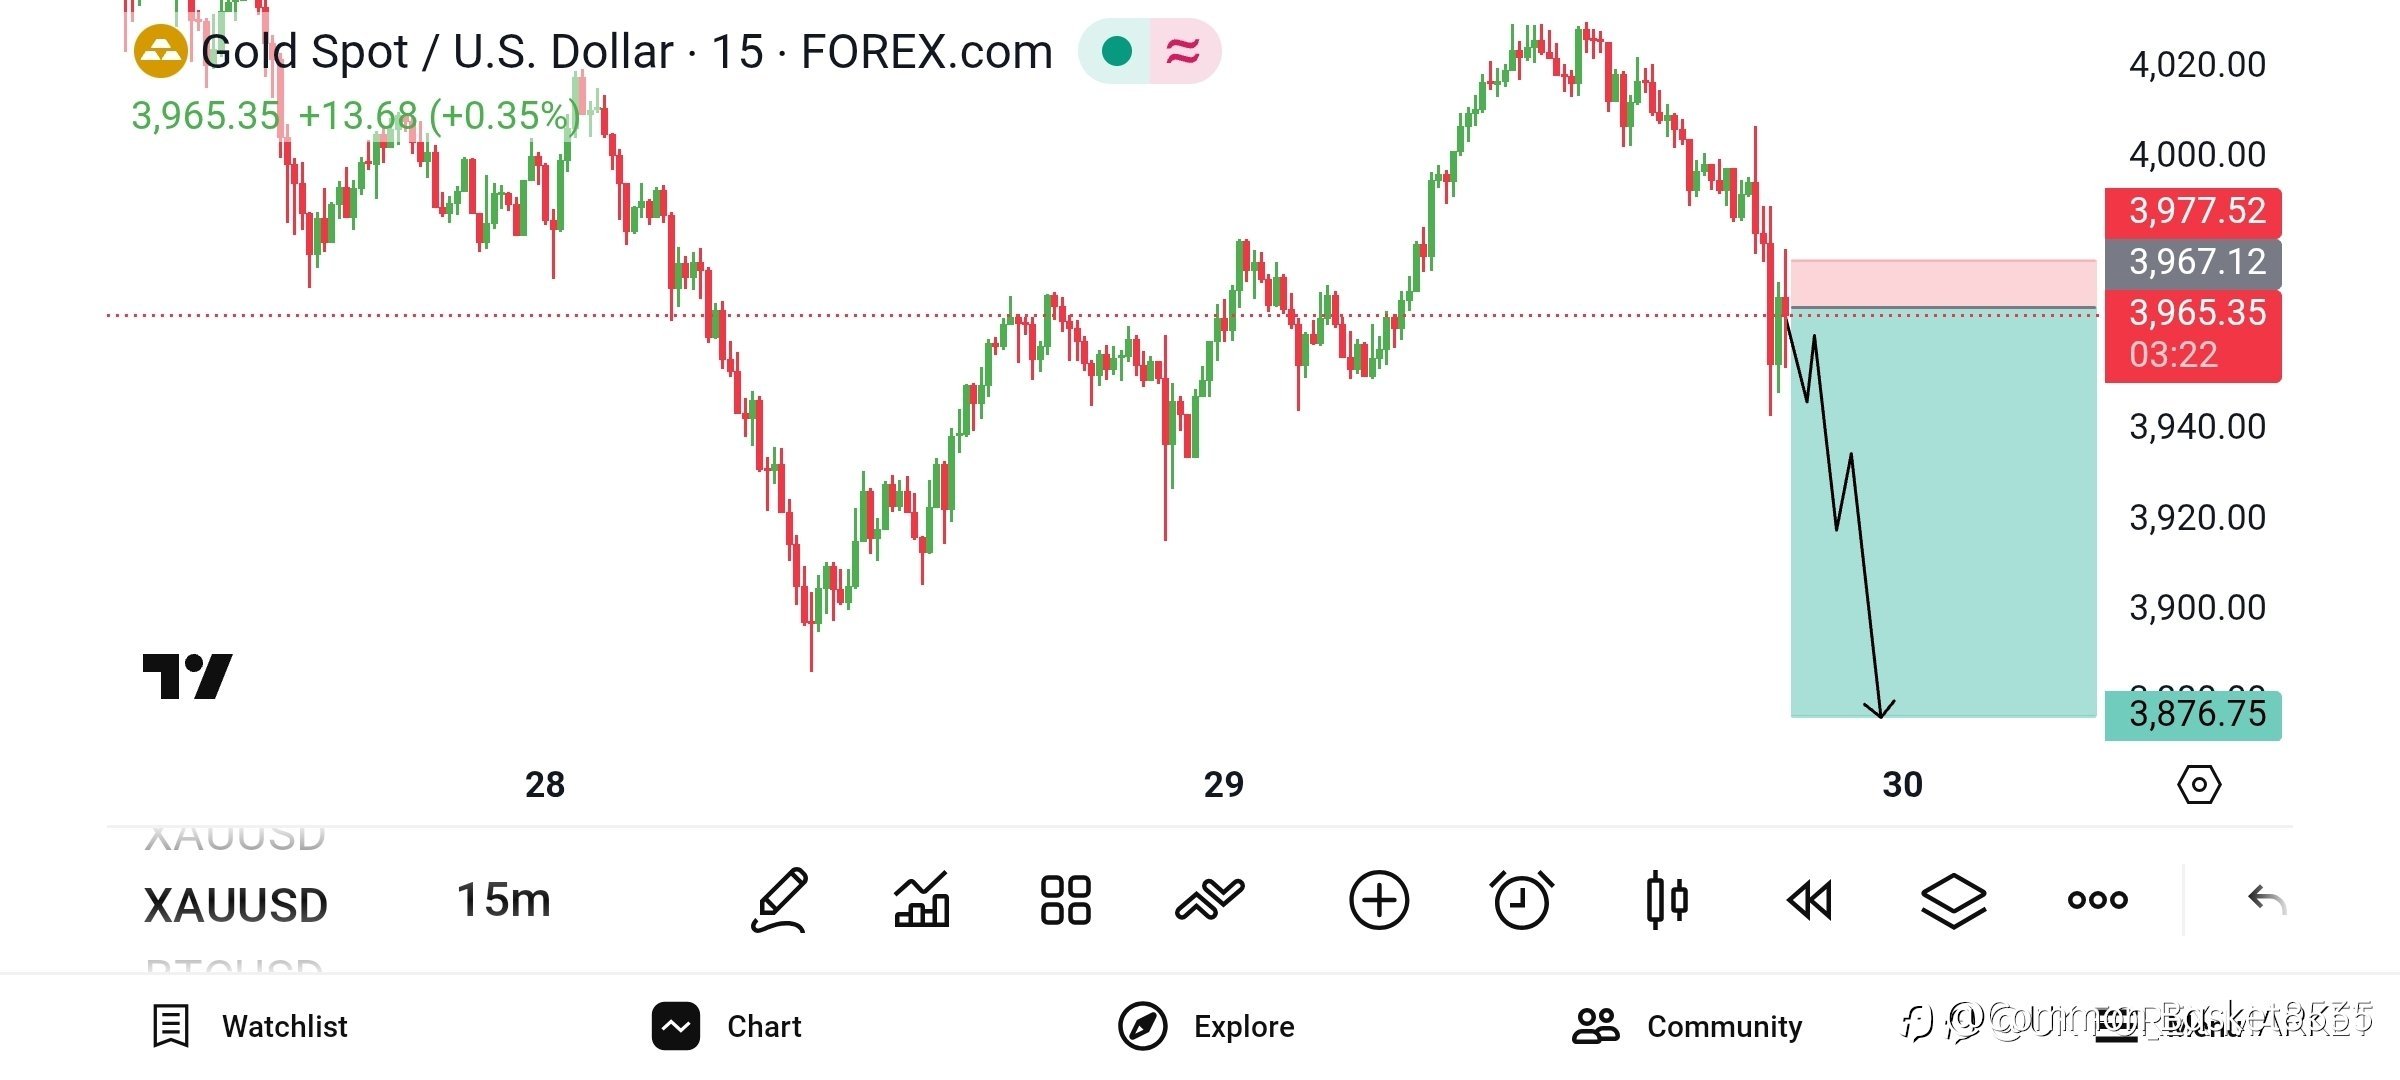Open the XAUUSD symbol picker
The height and width of the screenshot is (1080, 2400).
(236, 905)
